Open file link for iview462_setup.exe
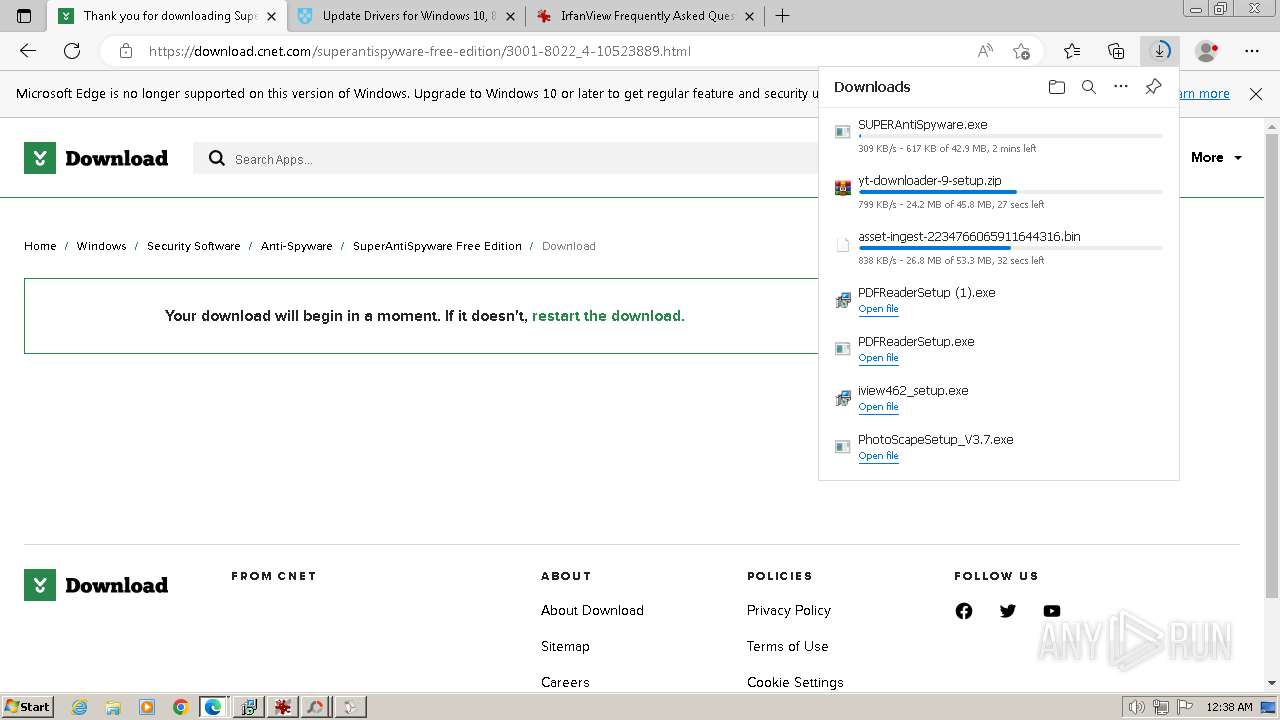1280x720 pixels. 878,407
